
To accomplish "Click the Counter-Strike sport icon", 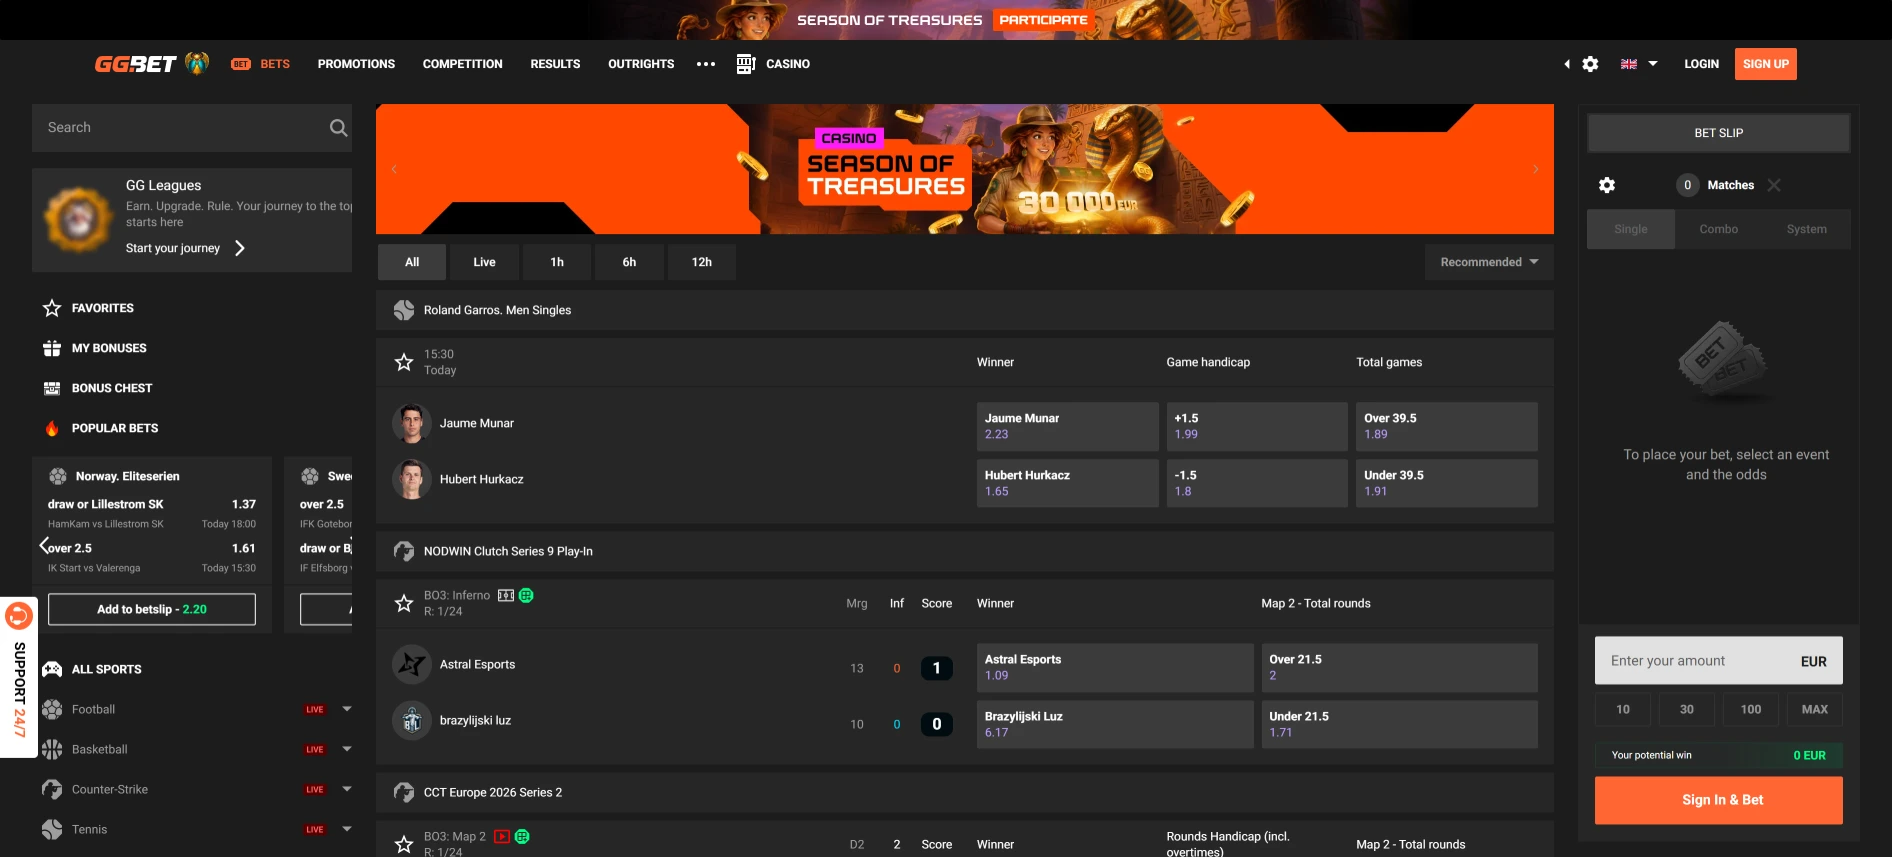I will pyautogui.click(x=52, y=789).
